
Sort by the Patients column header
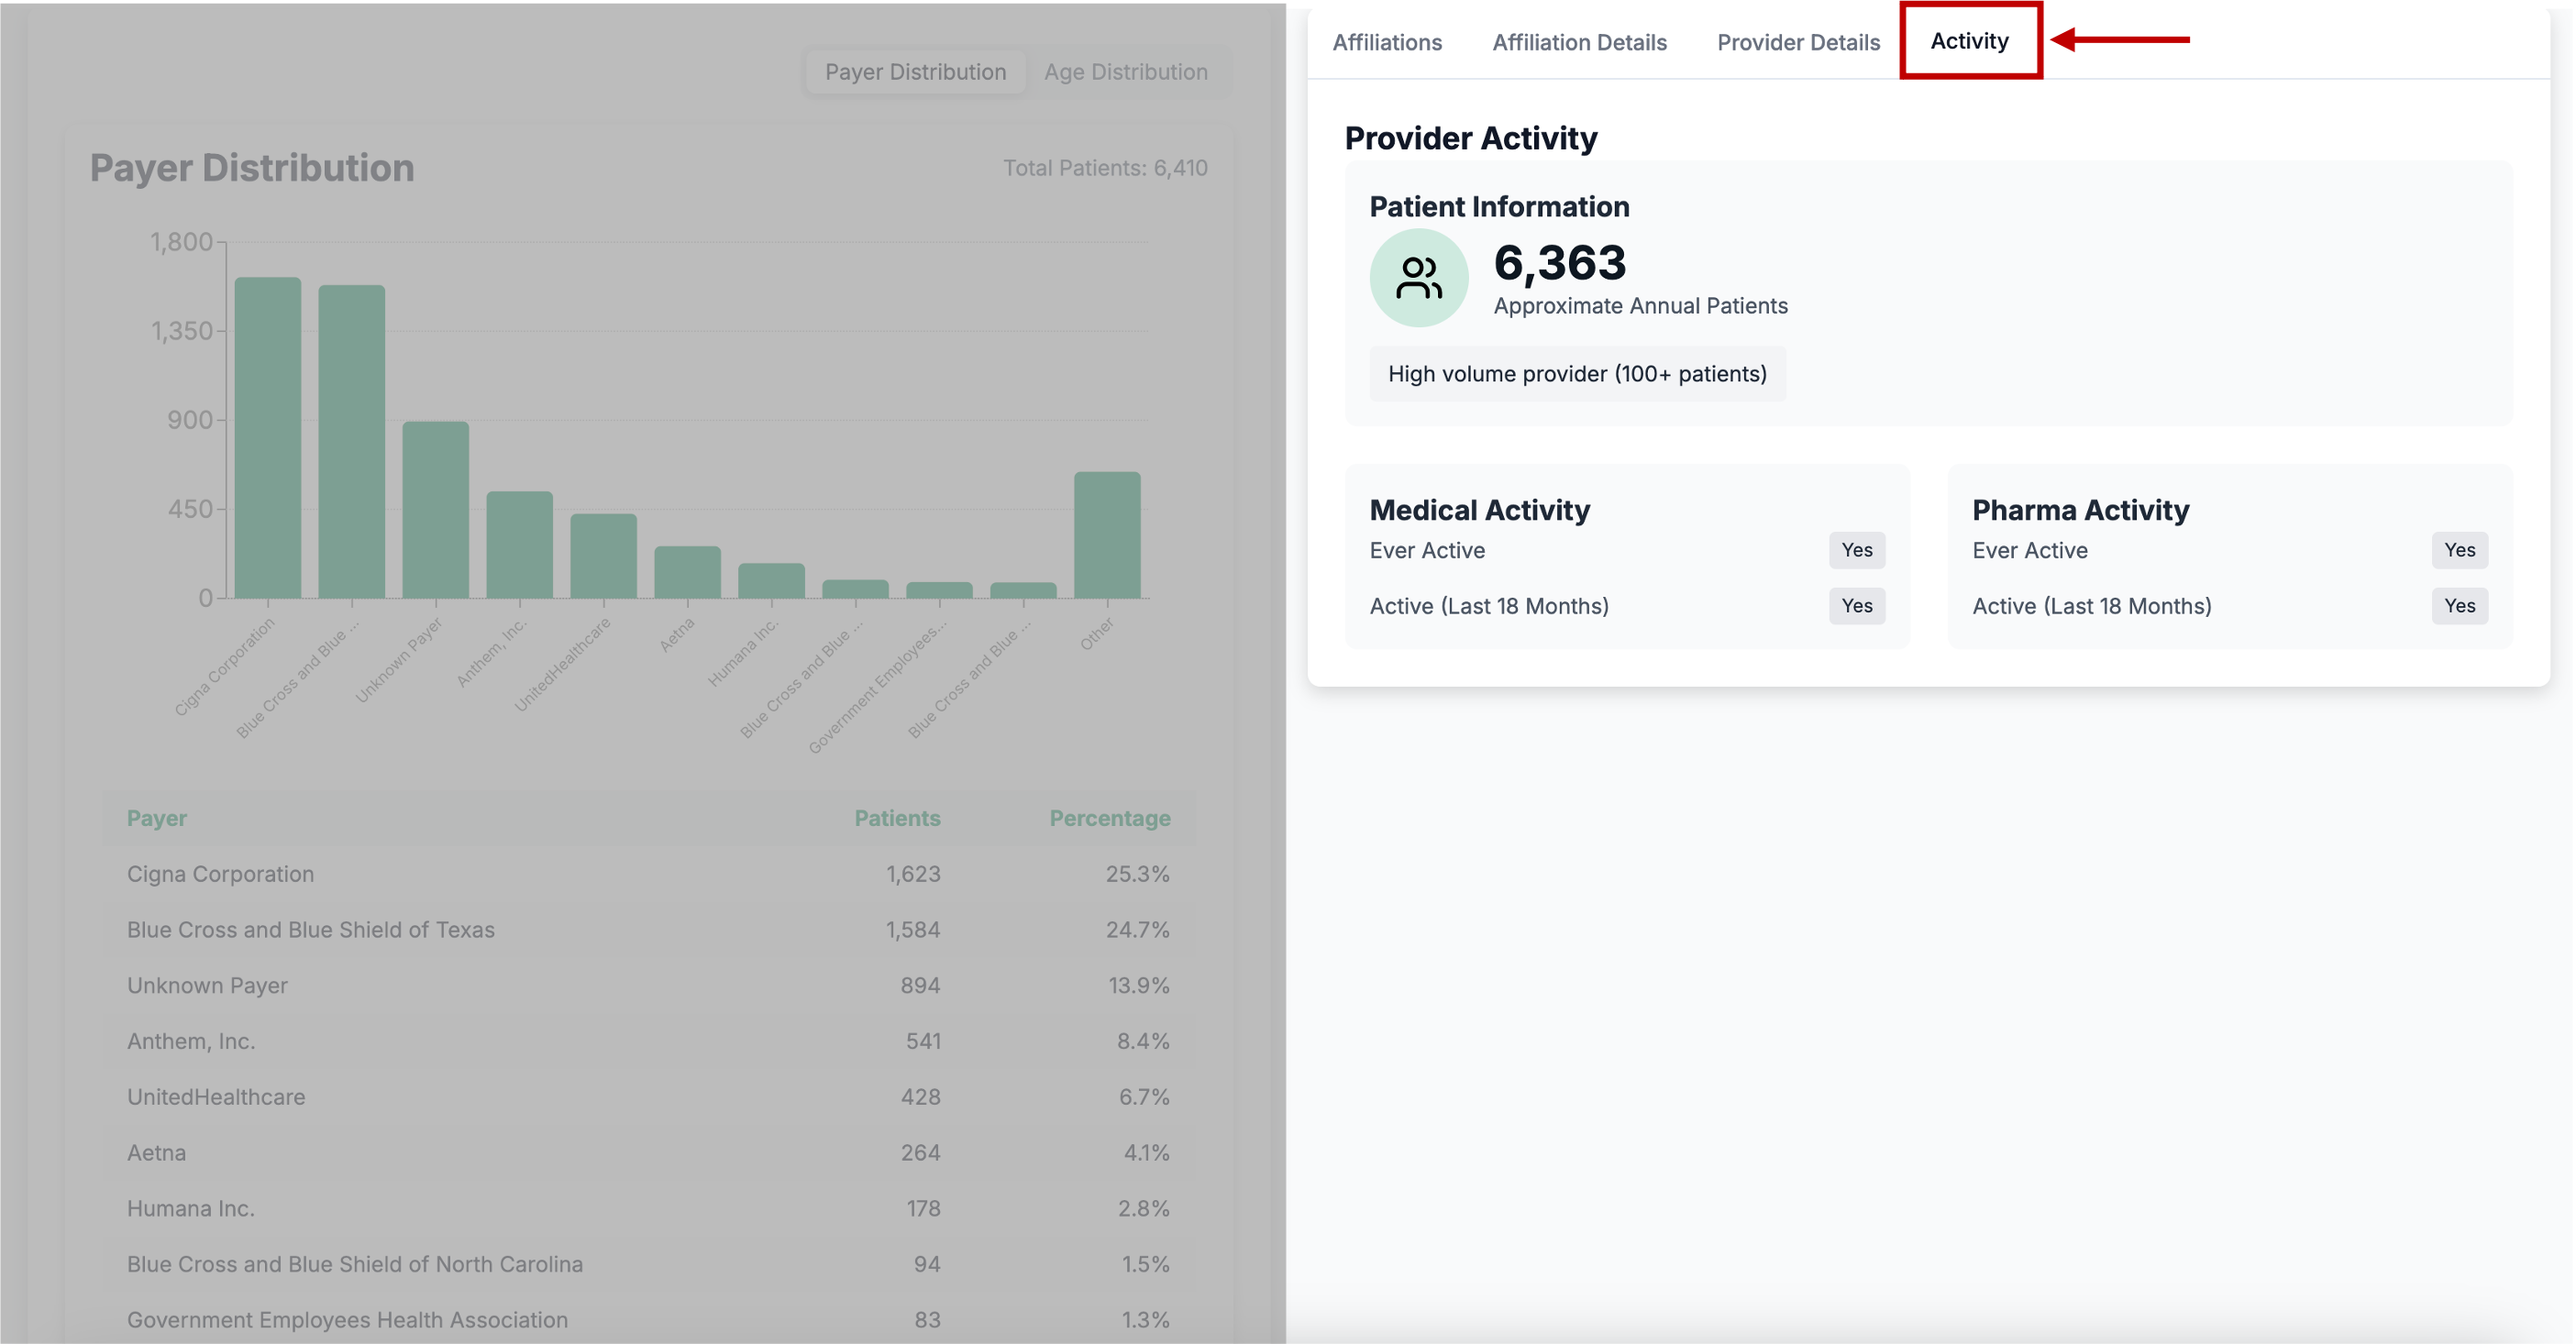point(896,818)
